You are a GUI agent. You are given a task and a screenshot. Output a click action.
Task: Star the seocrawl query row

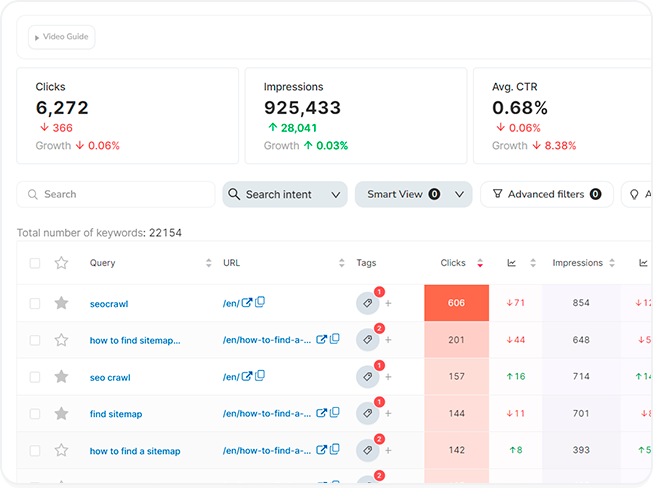tap(61, 303)
